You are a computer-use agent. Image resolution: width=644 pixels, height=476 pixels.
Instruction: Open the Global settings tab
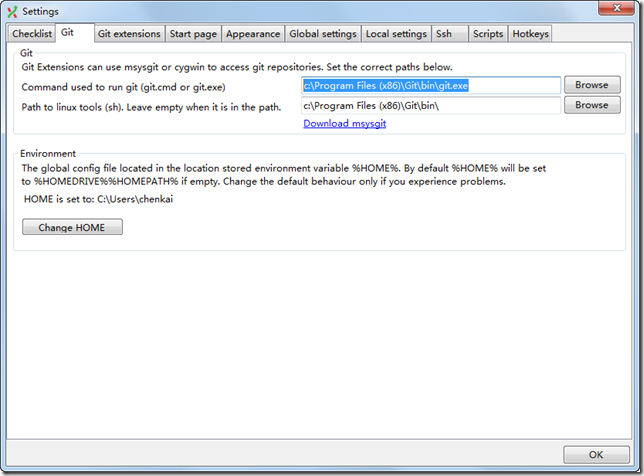pyautogui.click(x=323, y=34)
